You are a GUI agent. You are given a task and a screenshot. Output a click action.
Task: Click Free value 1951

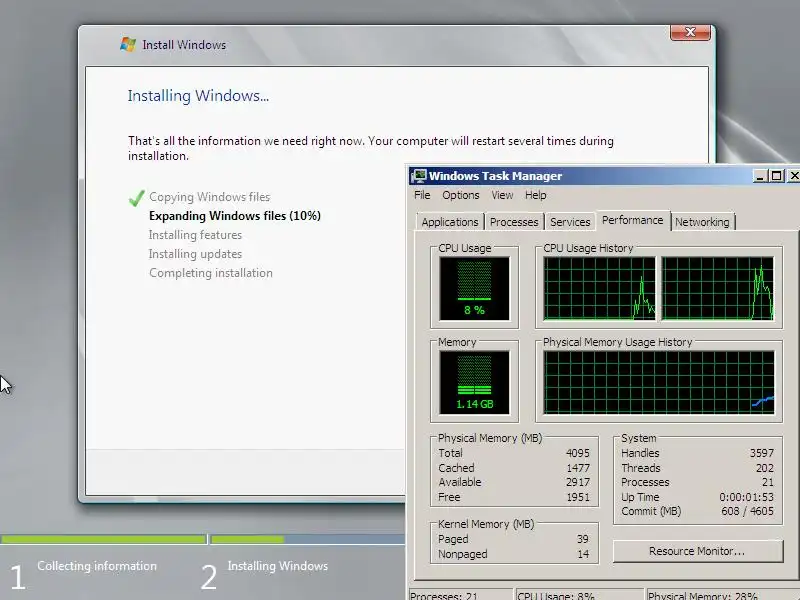[578, 497]
